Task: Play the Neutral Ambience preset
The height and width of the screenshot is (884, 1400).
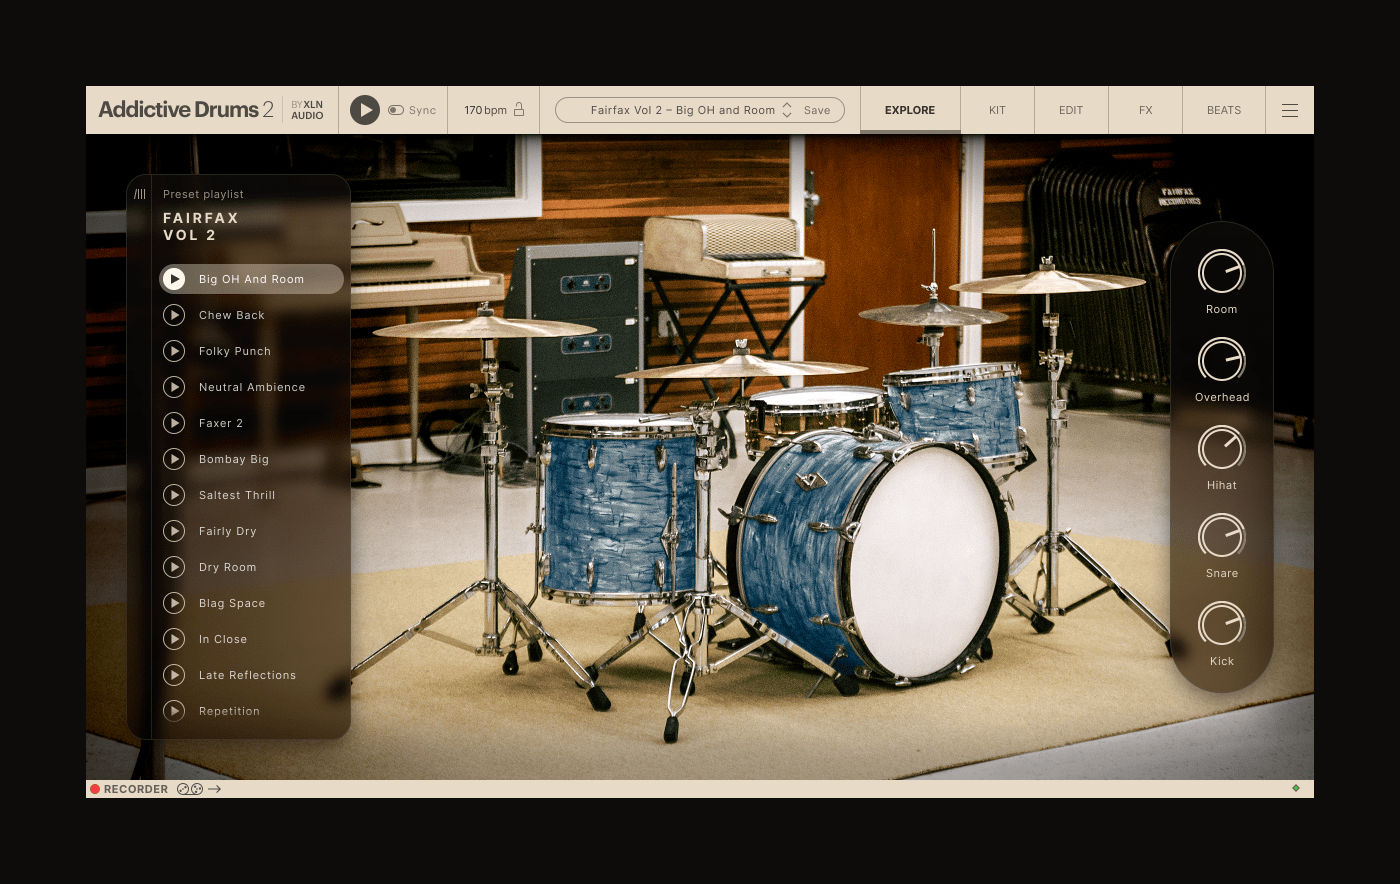Action: 174,387
